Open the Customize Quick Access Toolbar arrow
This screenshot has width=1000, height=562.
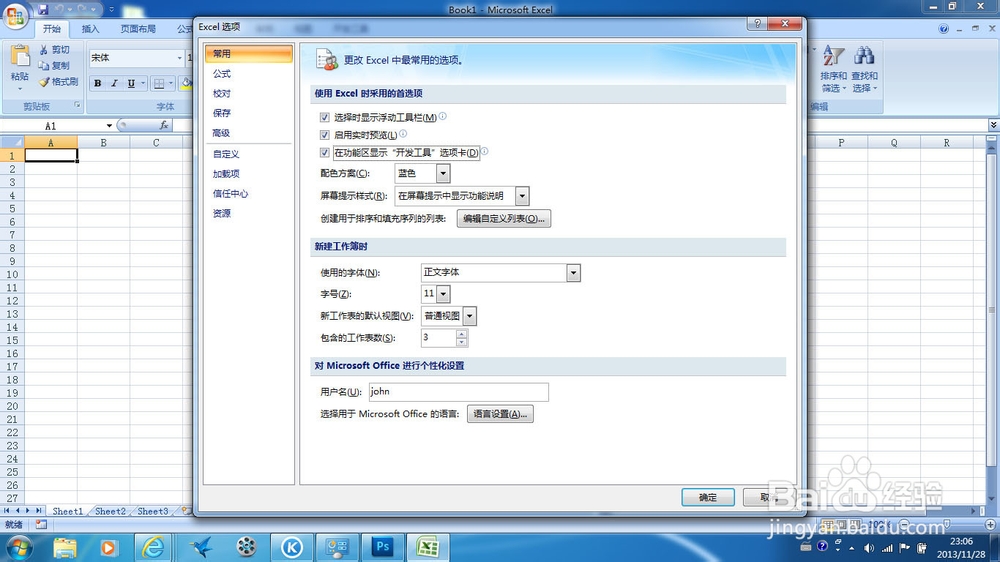point(111,10)
